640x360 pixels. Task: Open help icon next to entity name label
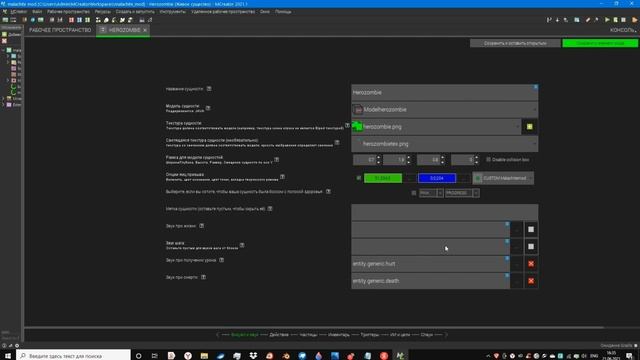209,89
